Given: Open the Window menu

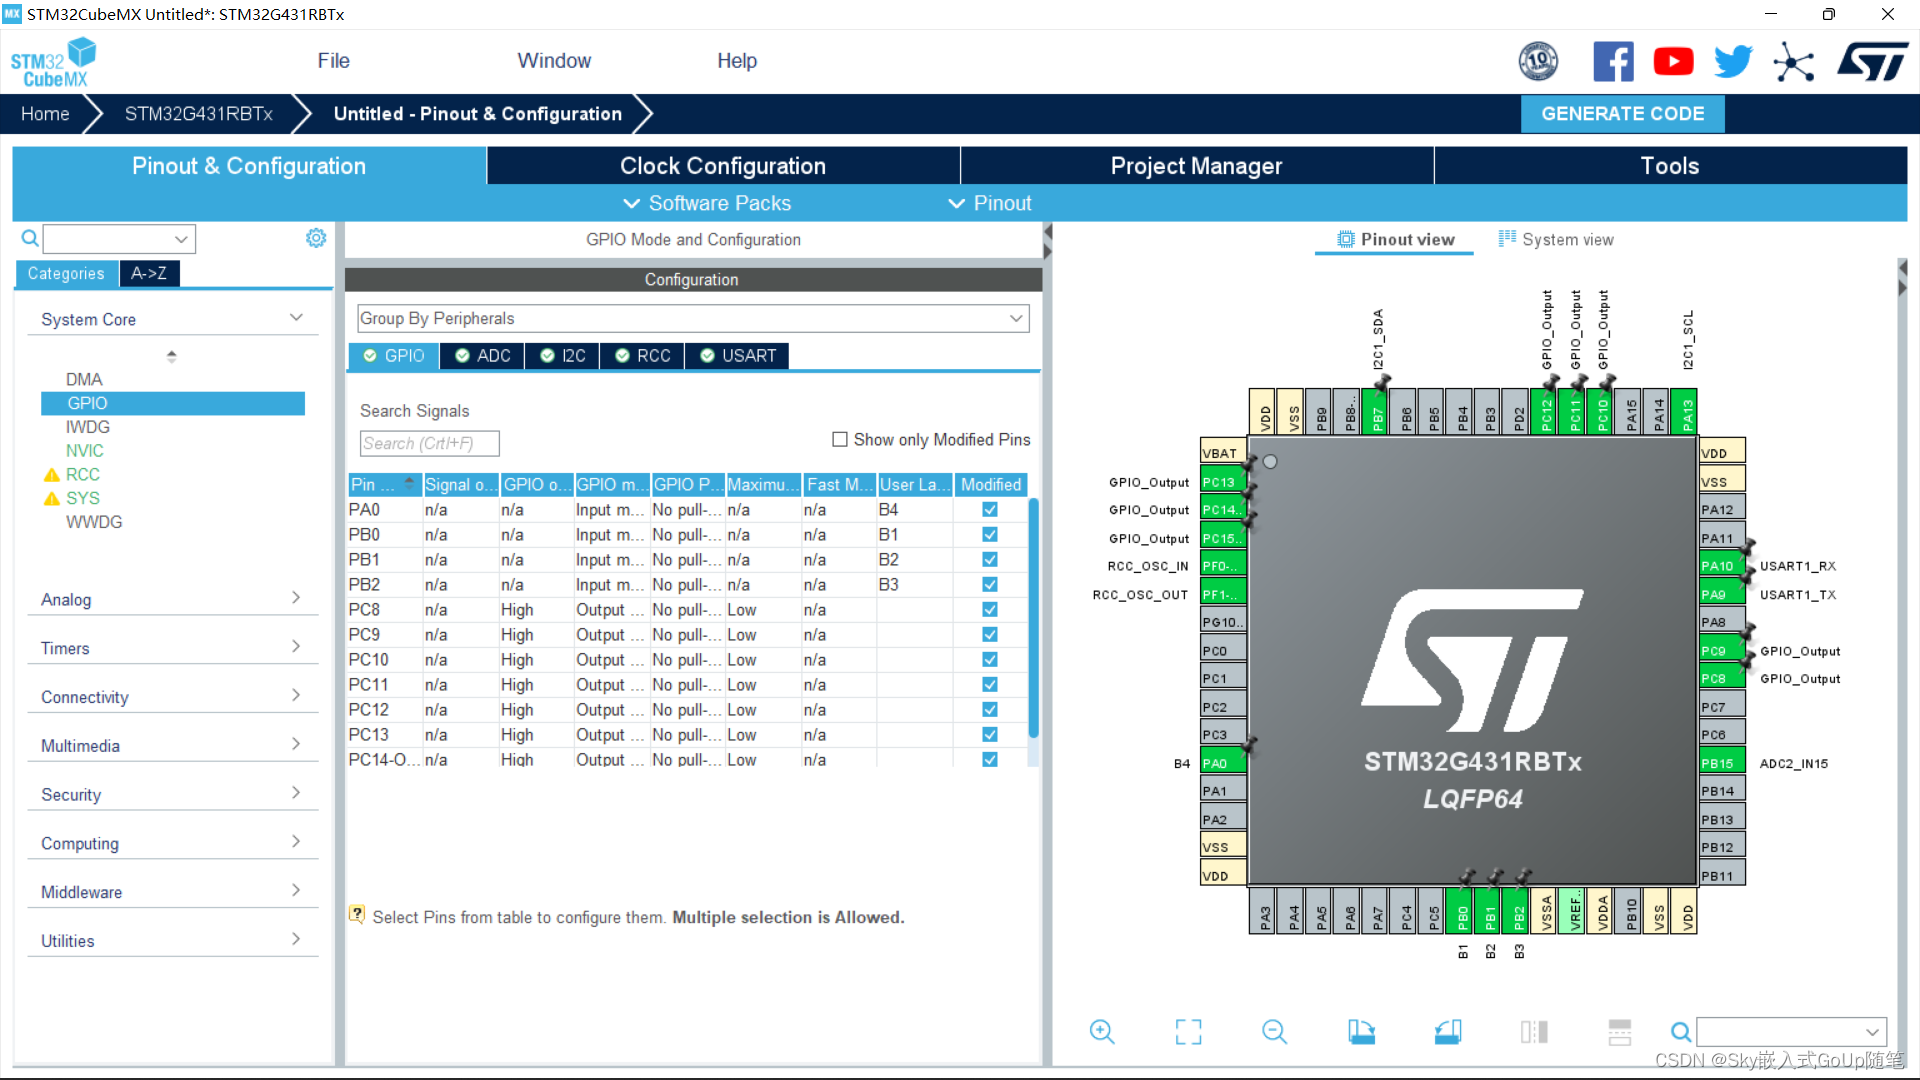Looking at the screenshot, I should pyautogui.click(x=554, y=61).
